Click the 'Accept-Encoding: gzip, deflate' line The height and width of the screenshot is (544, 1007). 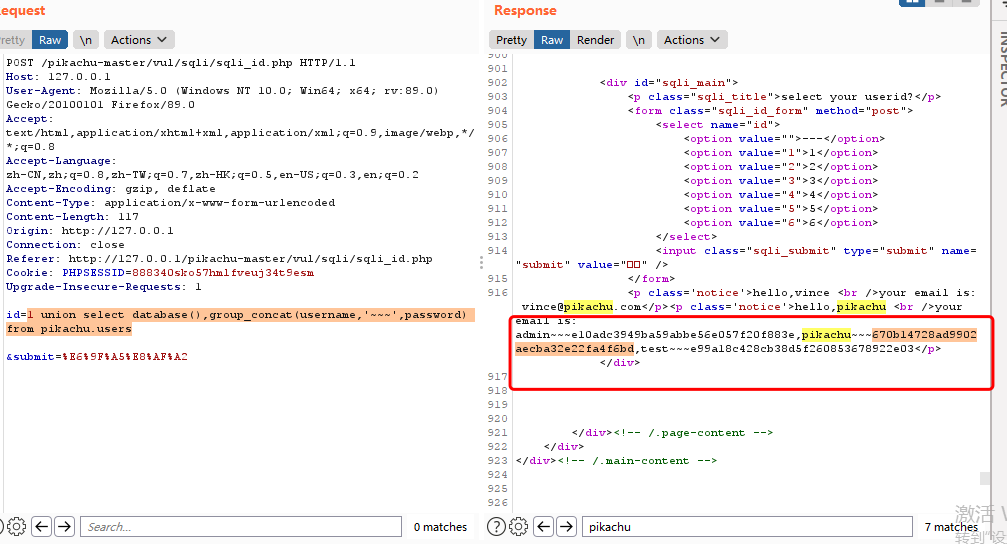pos(110,189)
